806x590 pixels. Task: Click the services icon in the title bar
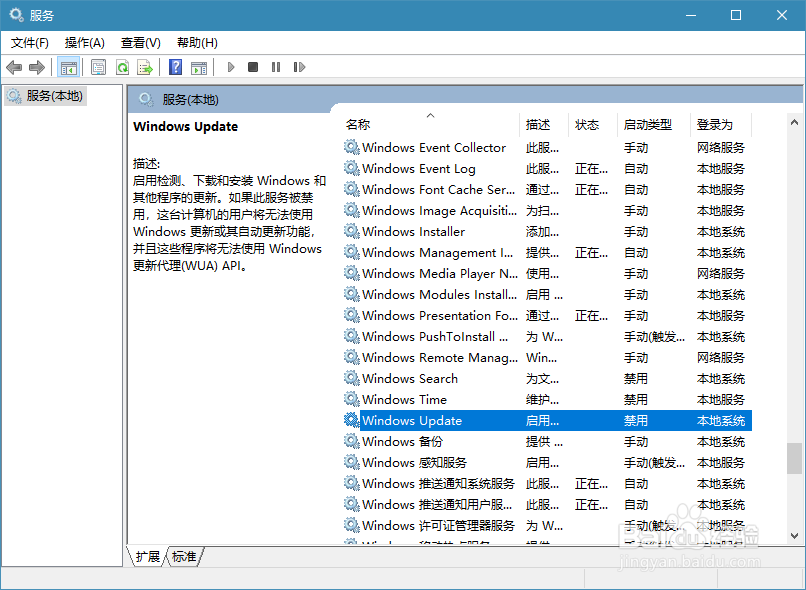(16, 15)
